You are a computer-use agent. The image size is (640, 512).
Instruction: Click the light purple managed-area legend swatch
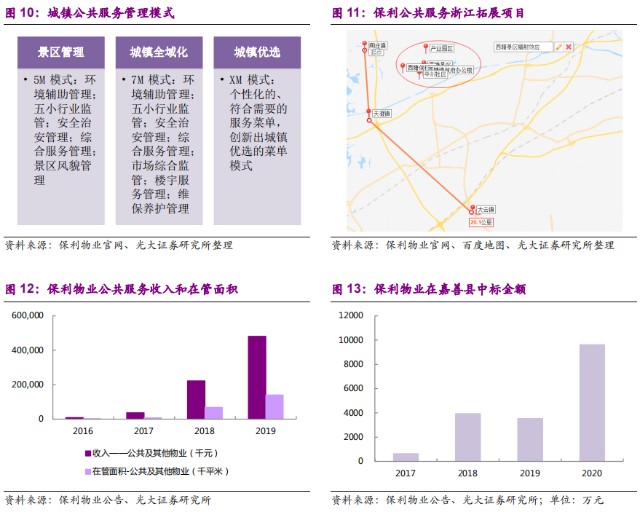(x=88, y=472)
